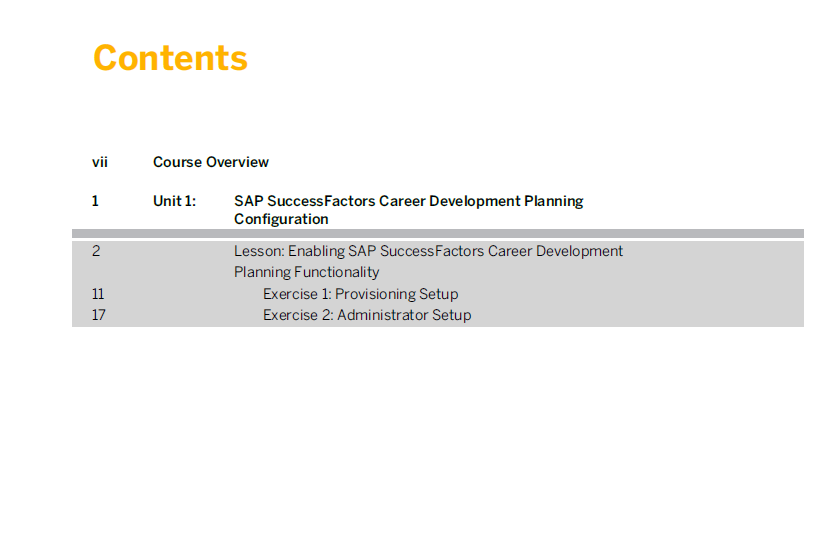Click the words Enabling SAP SuccessFactors Career Development
The height and width of the screenshot is (539, 832).
pyautogui.click(x=455, y=251)
